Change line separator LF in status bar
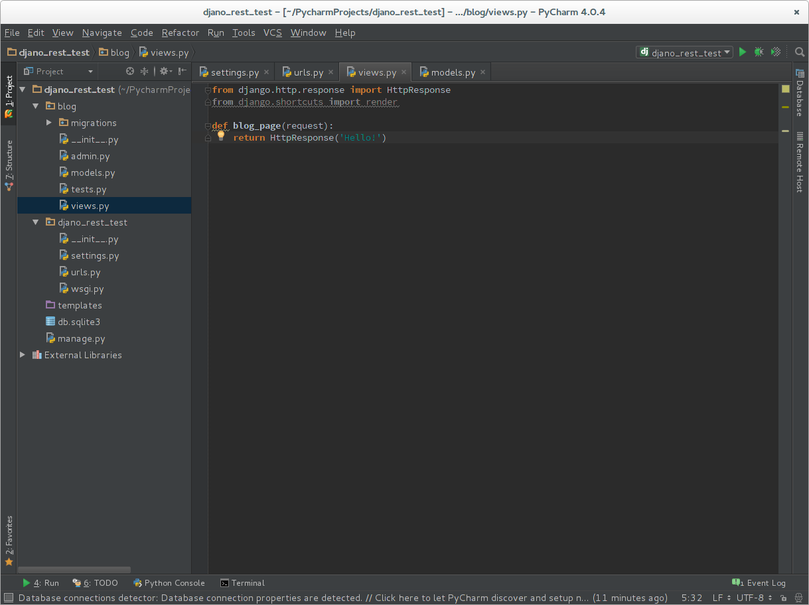The width and height of the screenshot is (809, 605). point(721,598)
